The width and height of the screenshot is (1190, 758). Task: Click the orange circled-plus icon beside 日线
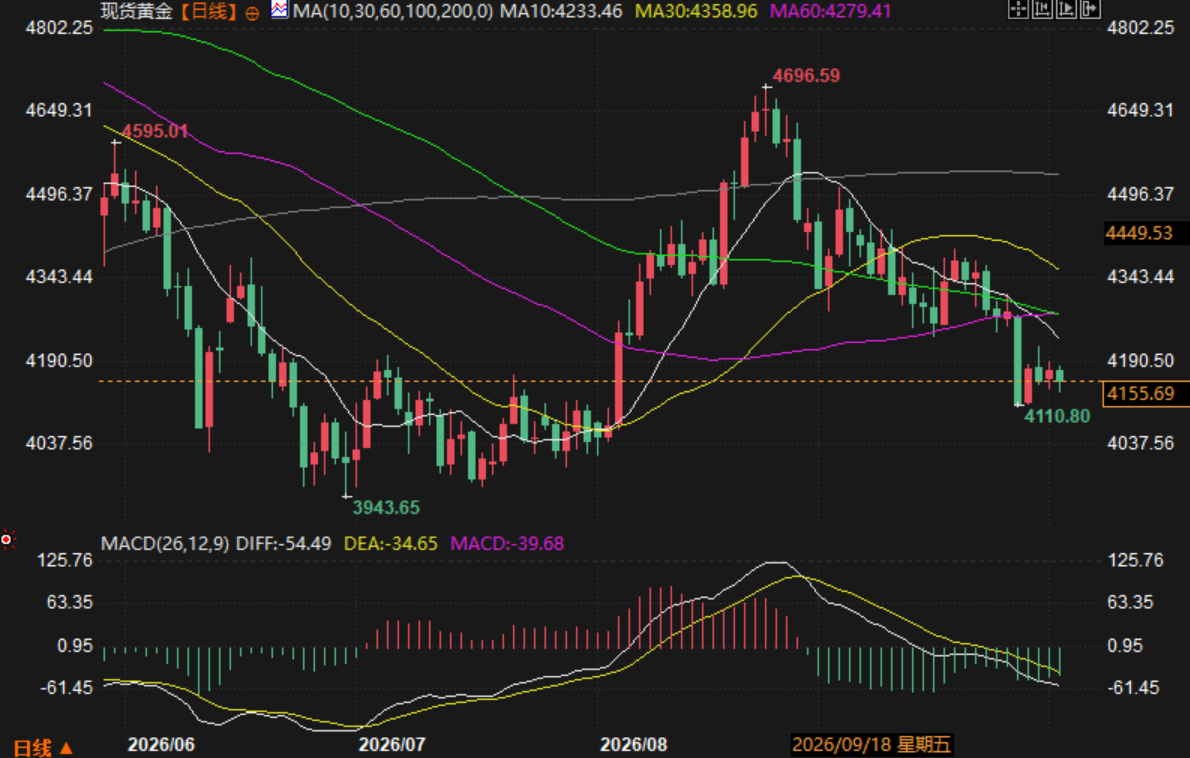[252, 13]
